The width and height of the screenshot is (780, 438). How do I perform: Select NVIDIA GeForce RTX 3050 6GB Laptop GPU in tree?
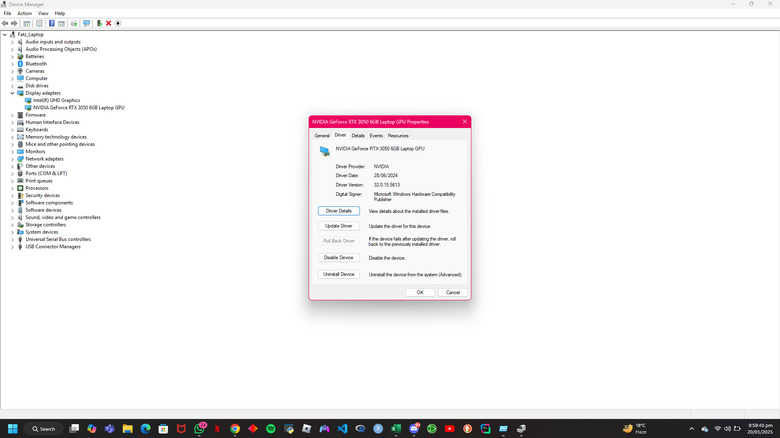point(79,108)
